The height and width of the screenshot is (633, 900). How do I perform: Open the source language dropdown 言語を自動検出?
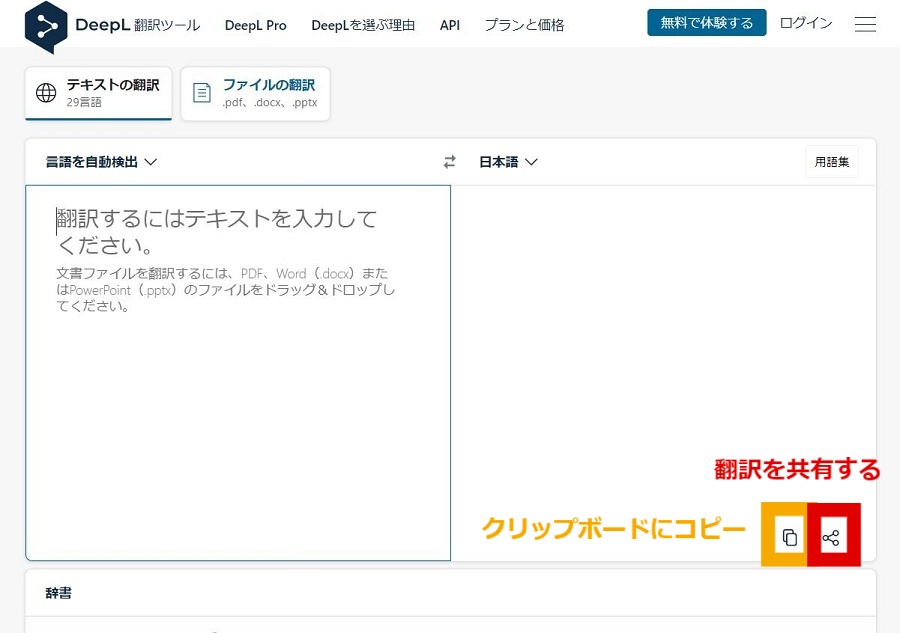(x=101, y=162)
